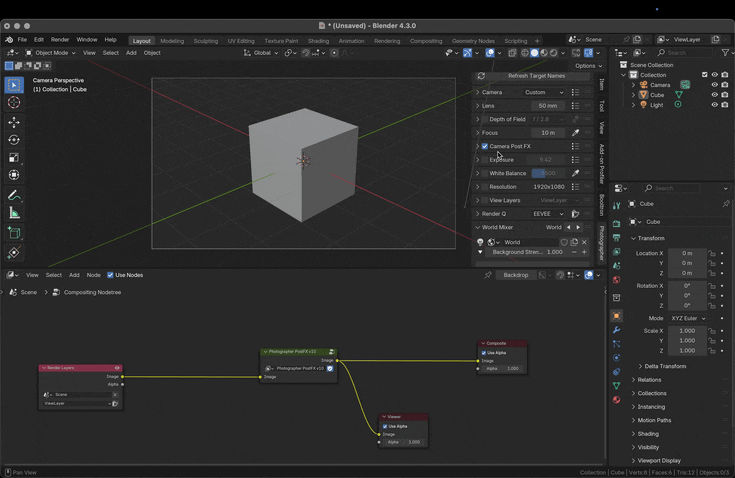Expand the Camera item in outliner
The image size is (735, 478).
tap(633, 85)
